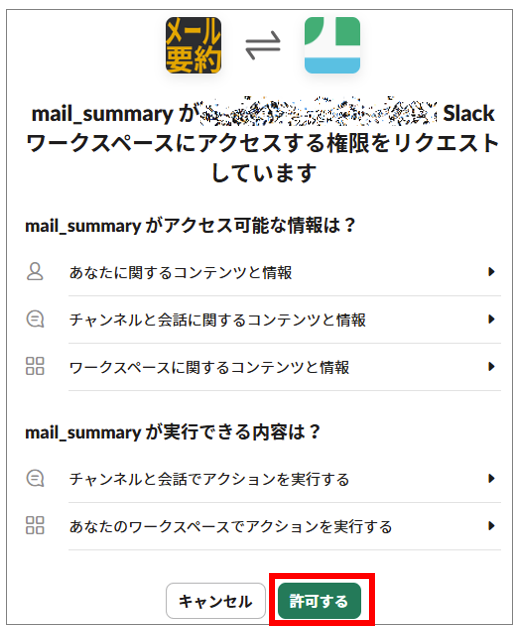Open the あなたのワークスペースでアクションを実行する row
518x628 pixels.
click(263, 526)
